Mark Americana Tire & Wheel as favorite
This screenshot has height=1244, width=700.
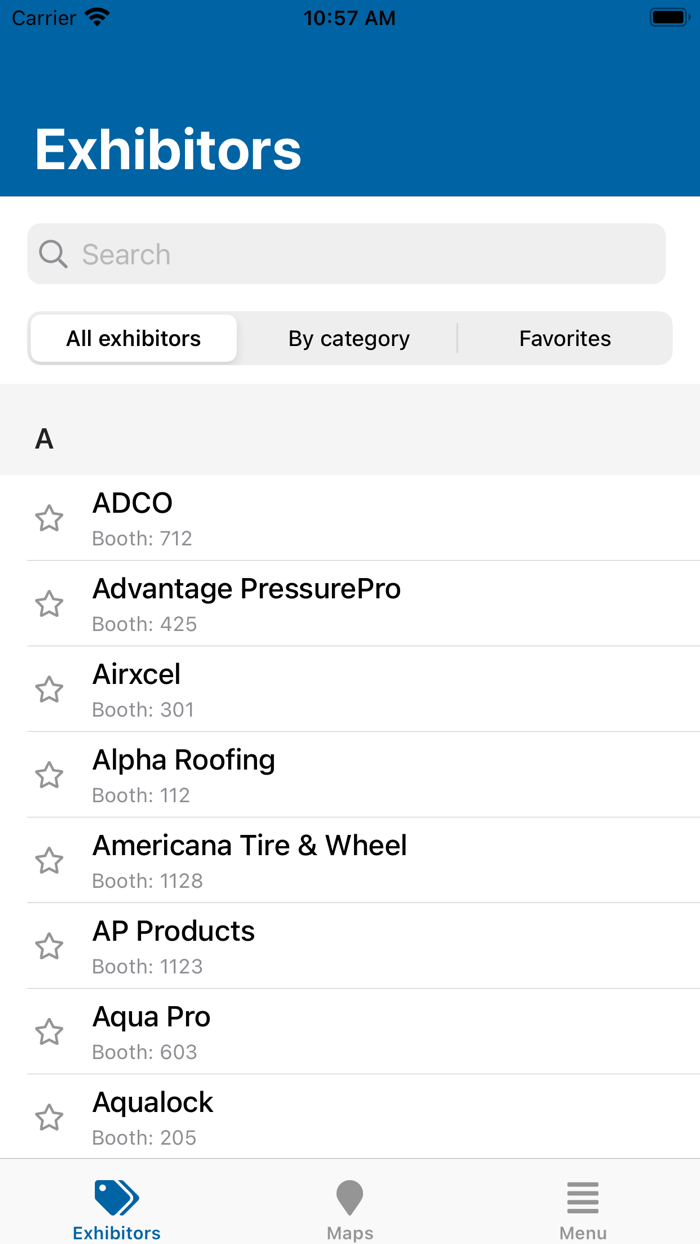tap(49, 861)
